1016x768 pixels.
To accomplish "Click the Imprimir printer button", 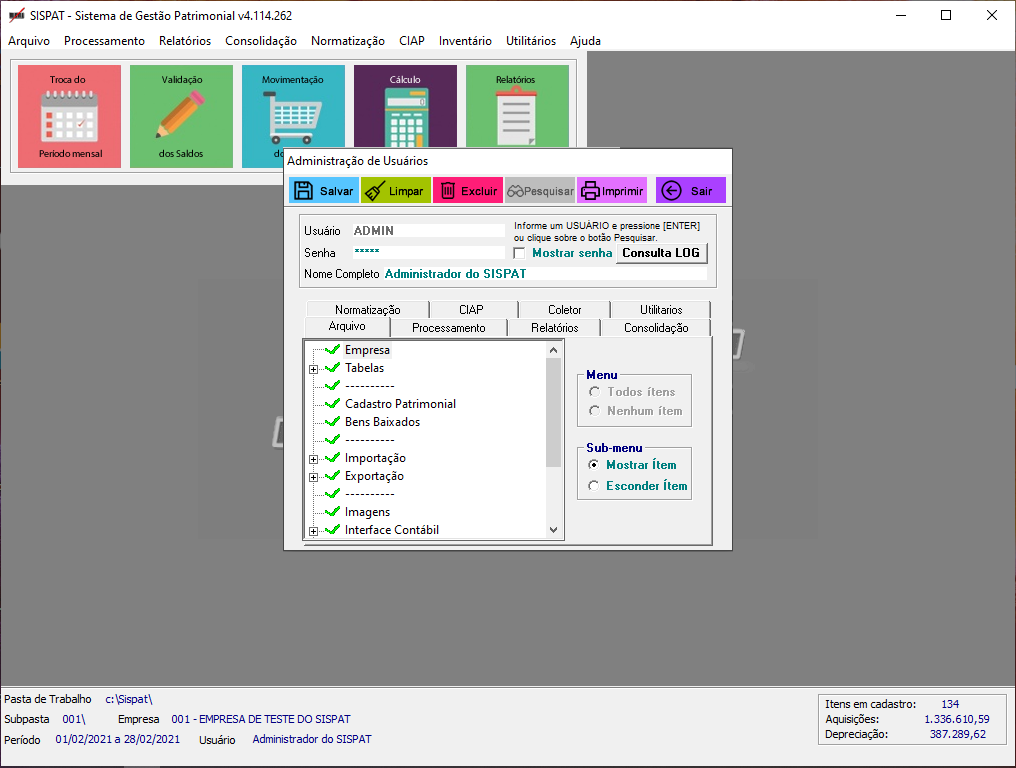I will click(612, 191).
